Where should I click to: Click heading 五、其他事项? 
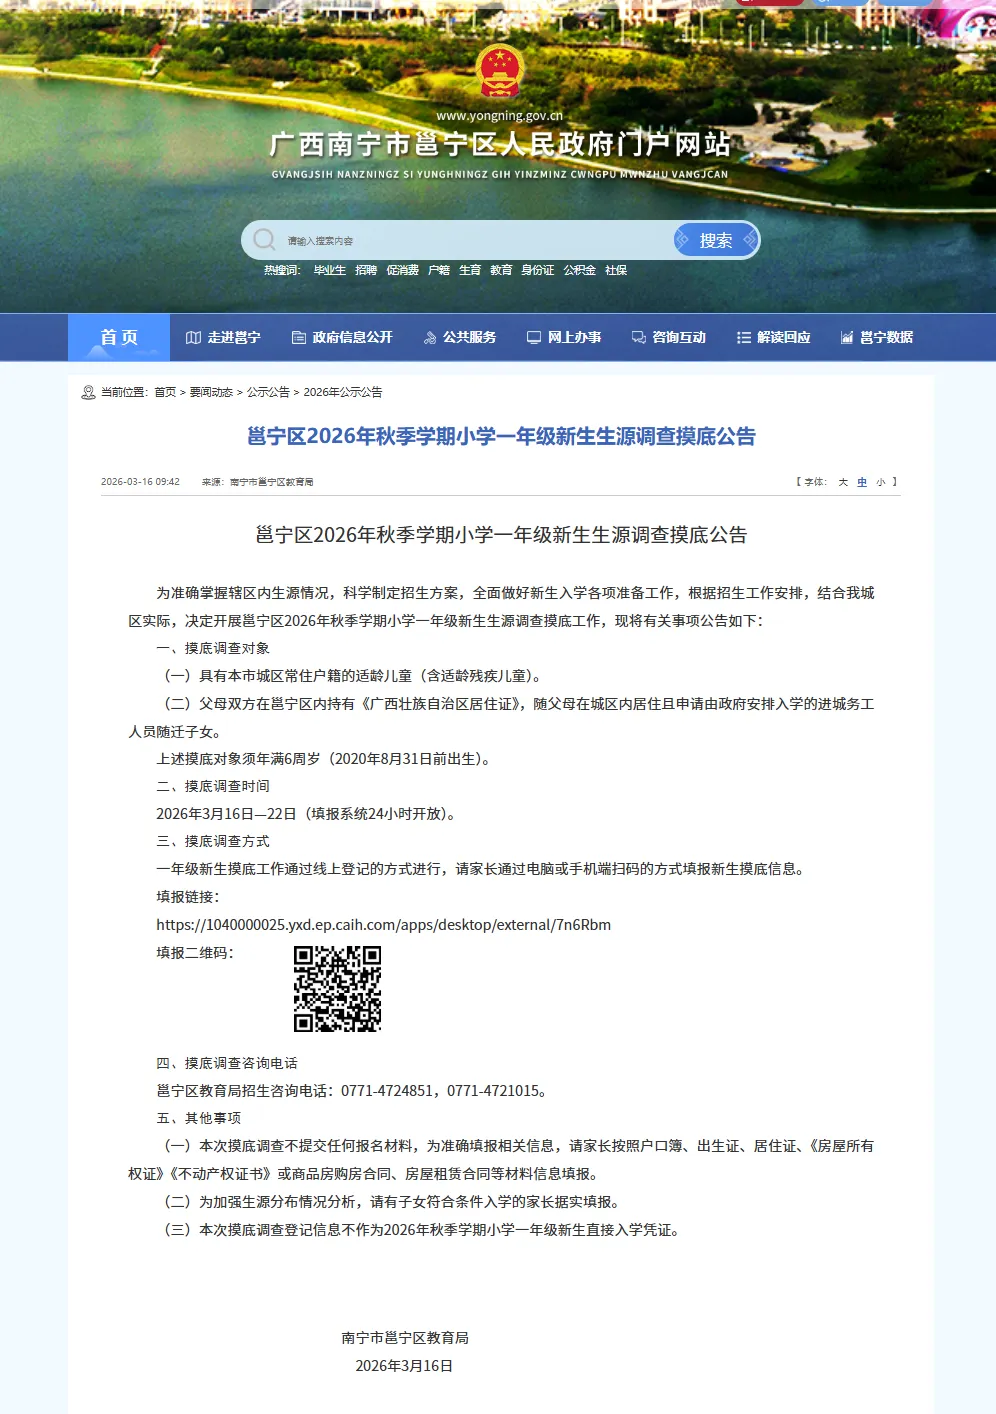199,1118
